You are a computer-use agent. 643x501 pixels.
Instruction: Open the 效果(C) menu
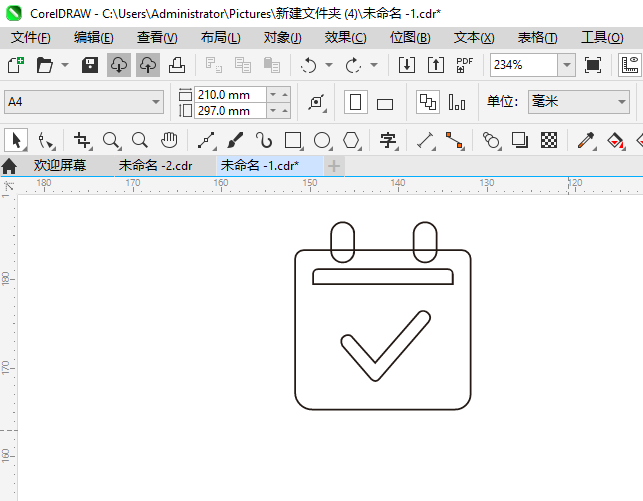click(345, 38)
